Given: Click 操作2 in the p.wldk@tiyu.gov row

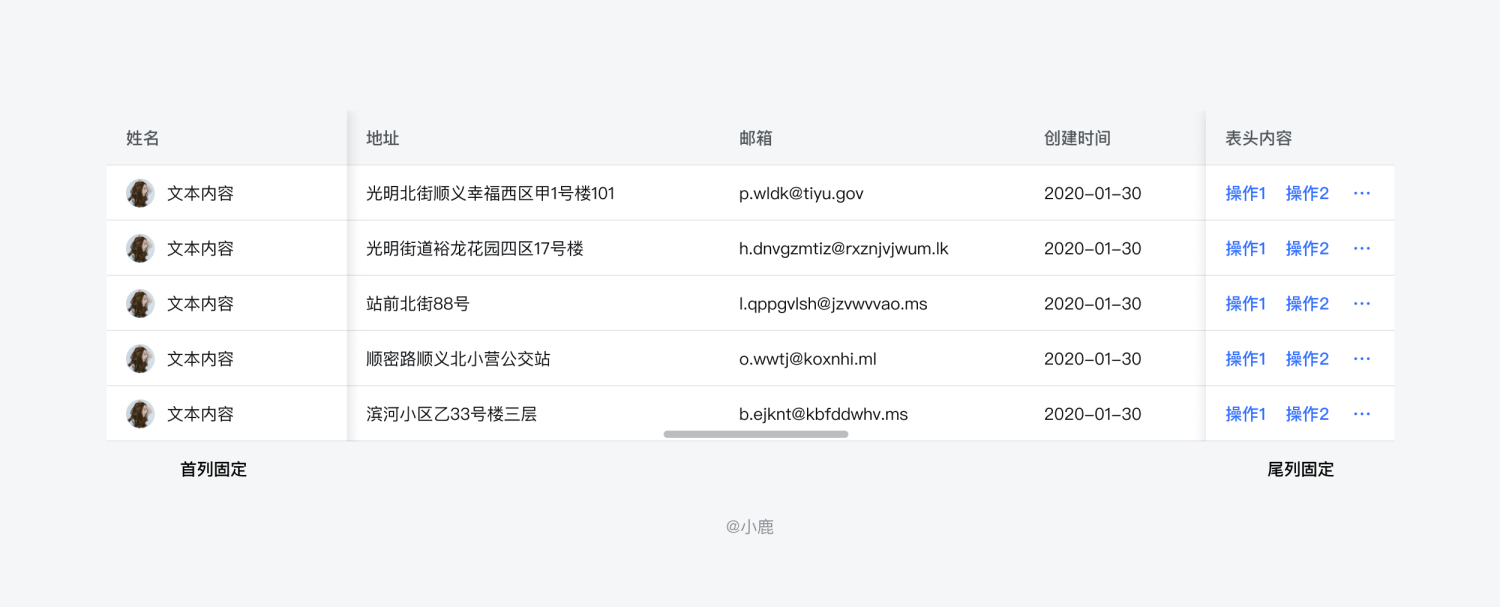Looking at the screenshot, I should (1307, 193).
